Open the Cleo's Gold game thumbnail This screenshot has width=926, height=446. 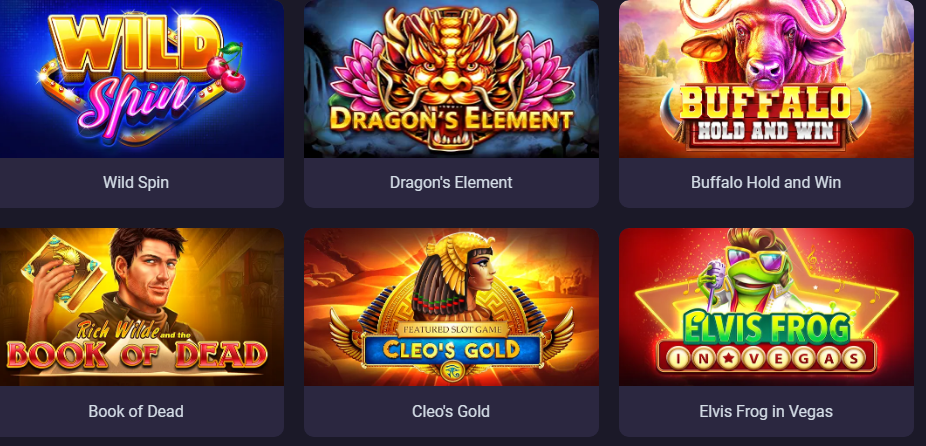451,307
